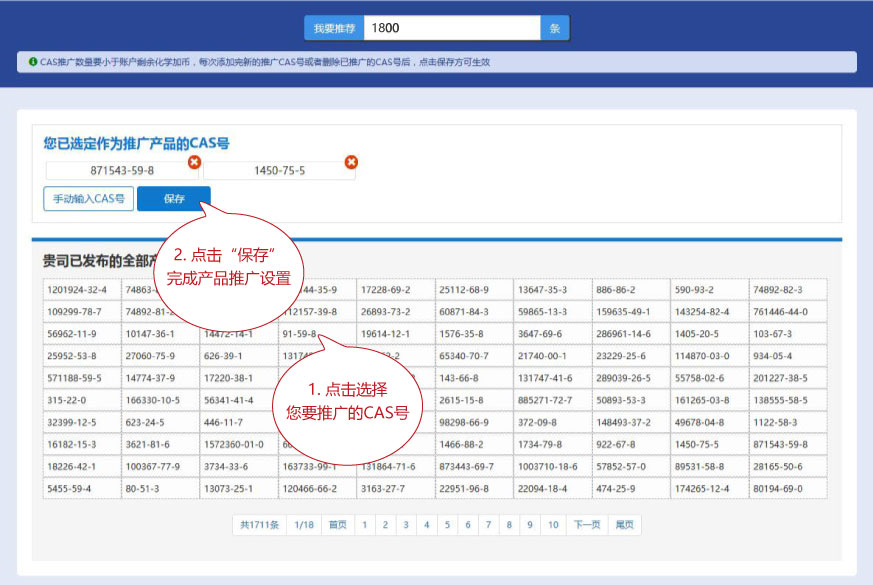Jump to 尾页 last page
The height and width of the screenshot is (585, 873).
624,525
